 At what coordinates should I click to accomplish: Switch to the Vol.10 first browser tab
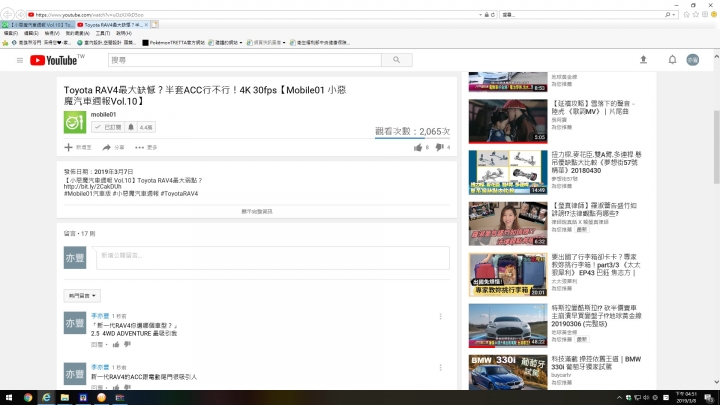[x=38, y=25]
